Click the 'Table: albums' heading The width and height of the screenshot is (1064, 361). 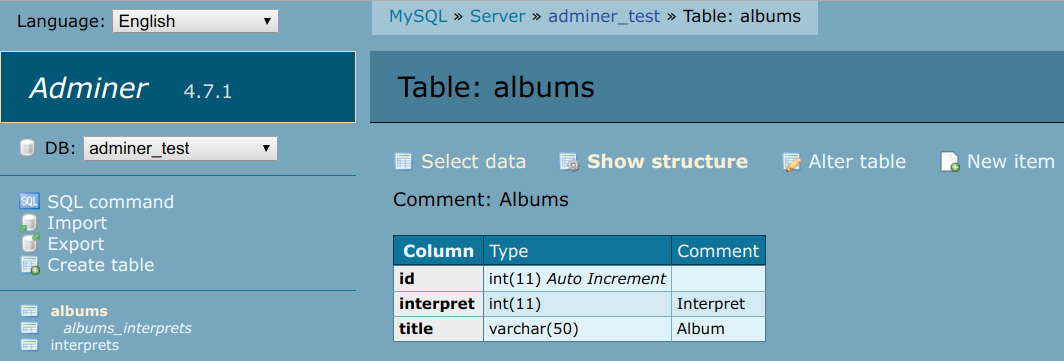495,88
